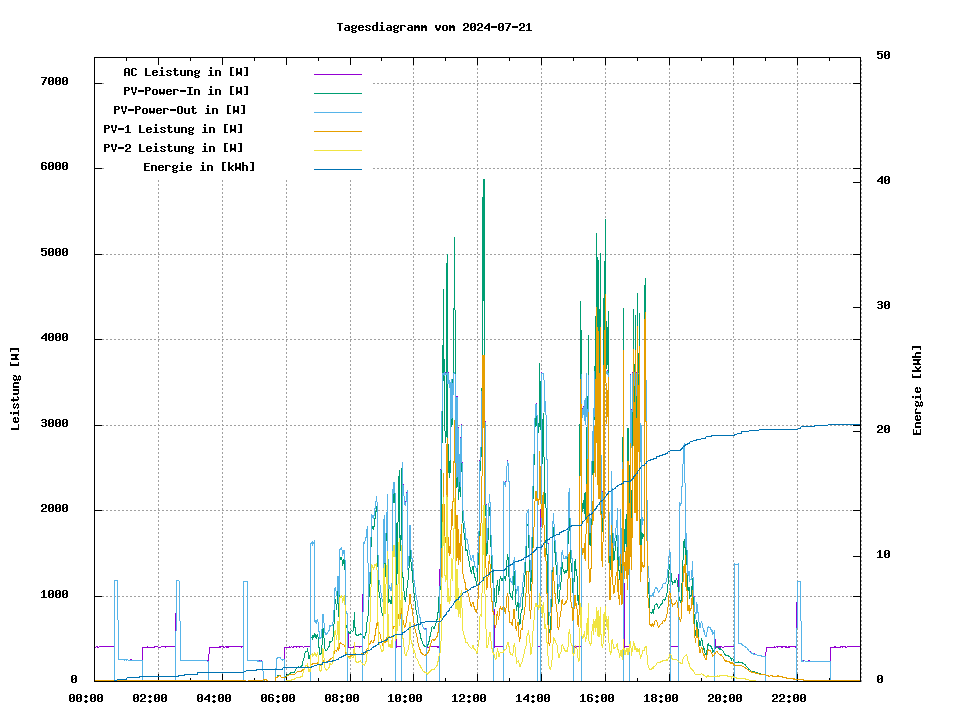Click the 50 value on the energy axis
This screenshot has height=720, width=960.
tap(883, 56)
